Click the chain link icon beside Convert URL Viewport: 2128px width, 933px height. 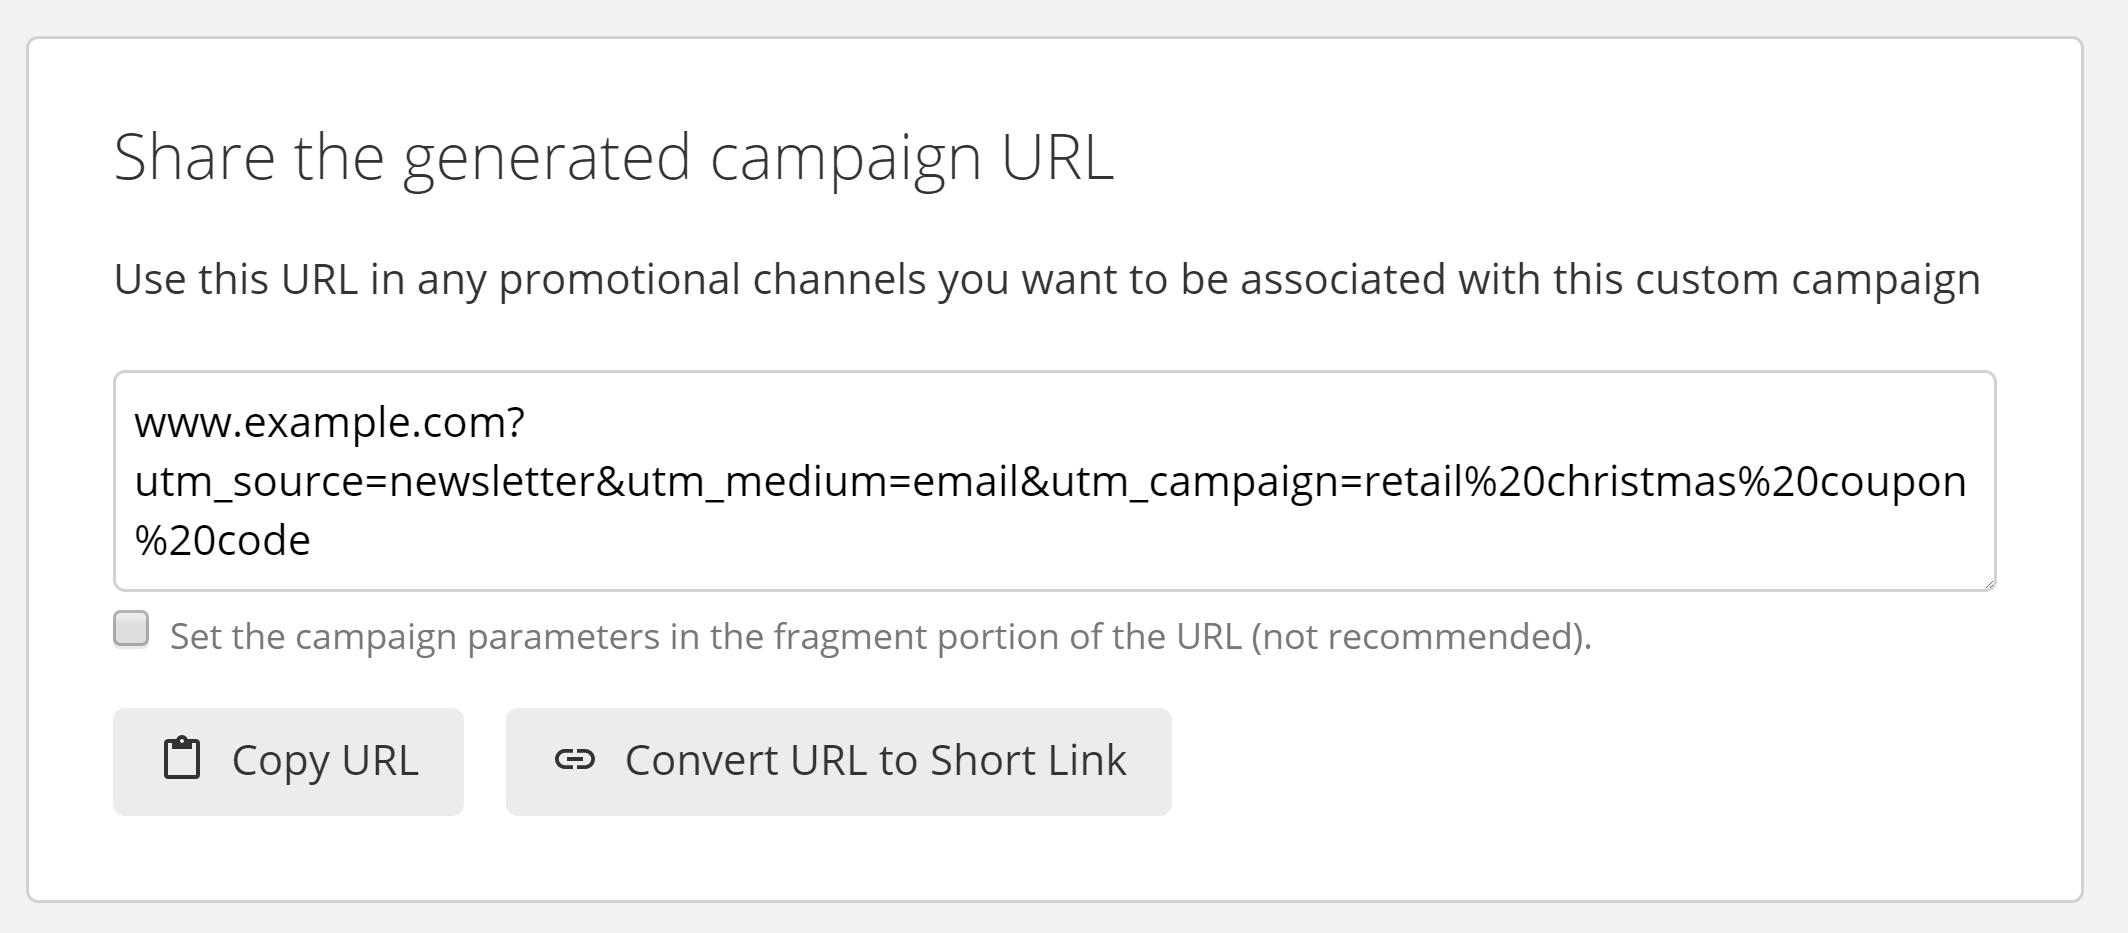[573, 760]
